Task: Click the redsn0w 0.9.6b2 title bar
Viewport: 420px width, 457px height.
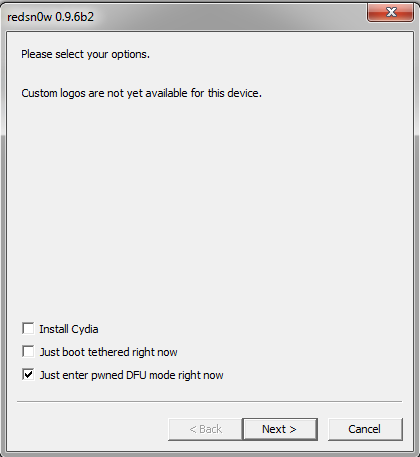Action: [187, 17]
